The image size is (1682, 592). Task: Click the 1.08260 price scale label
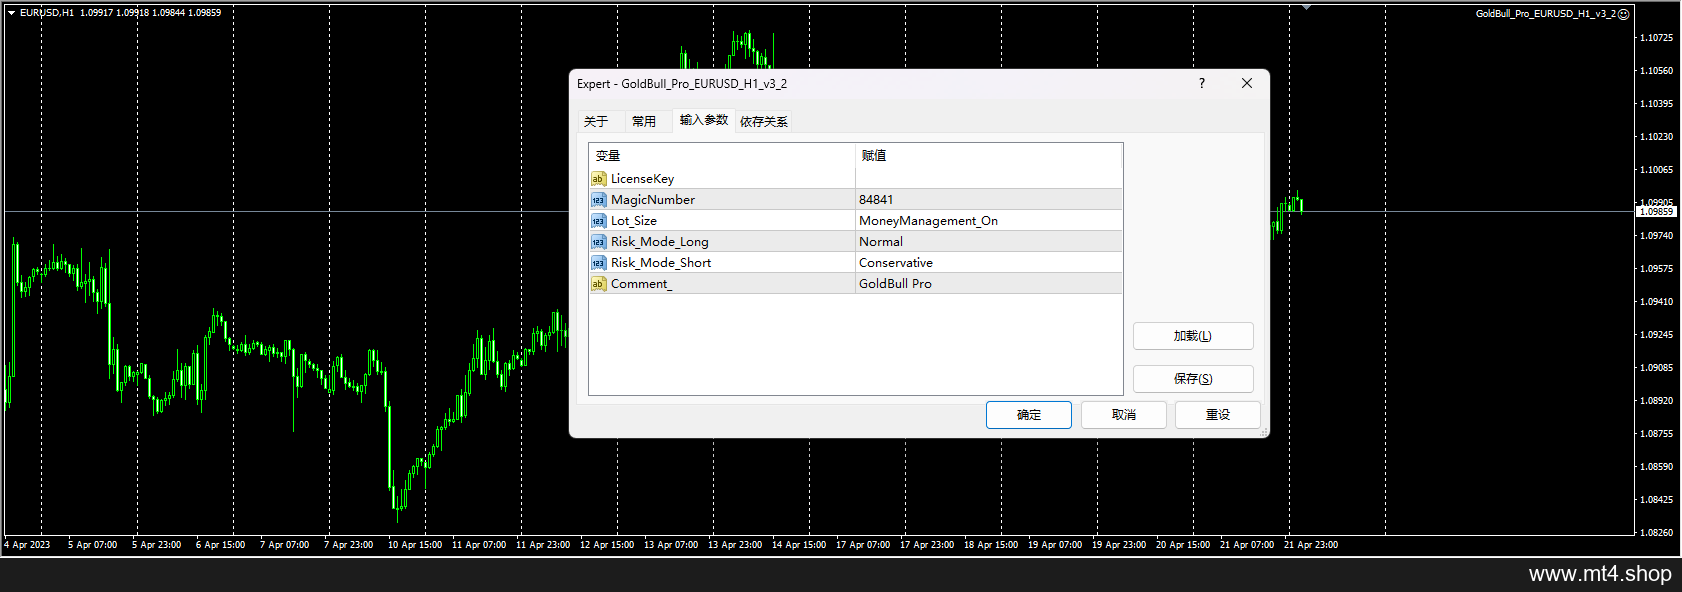point(1656,533)
